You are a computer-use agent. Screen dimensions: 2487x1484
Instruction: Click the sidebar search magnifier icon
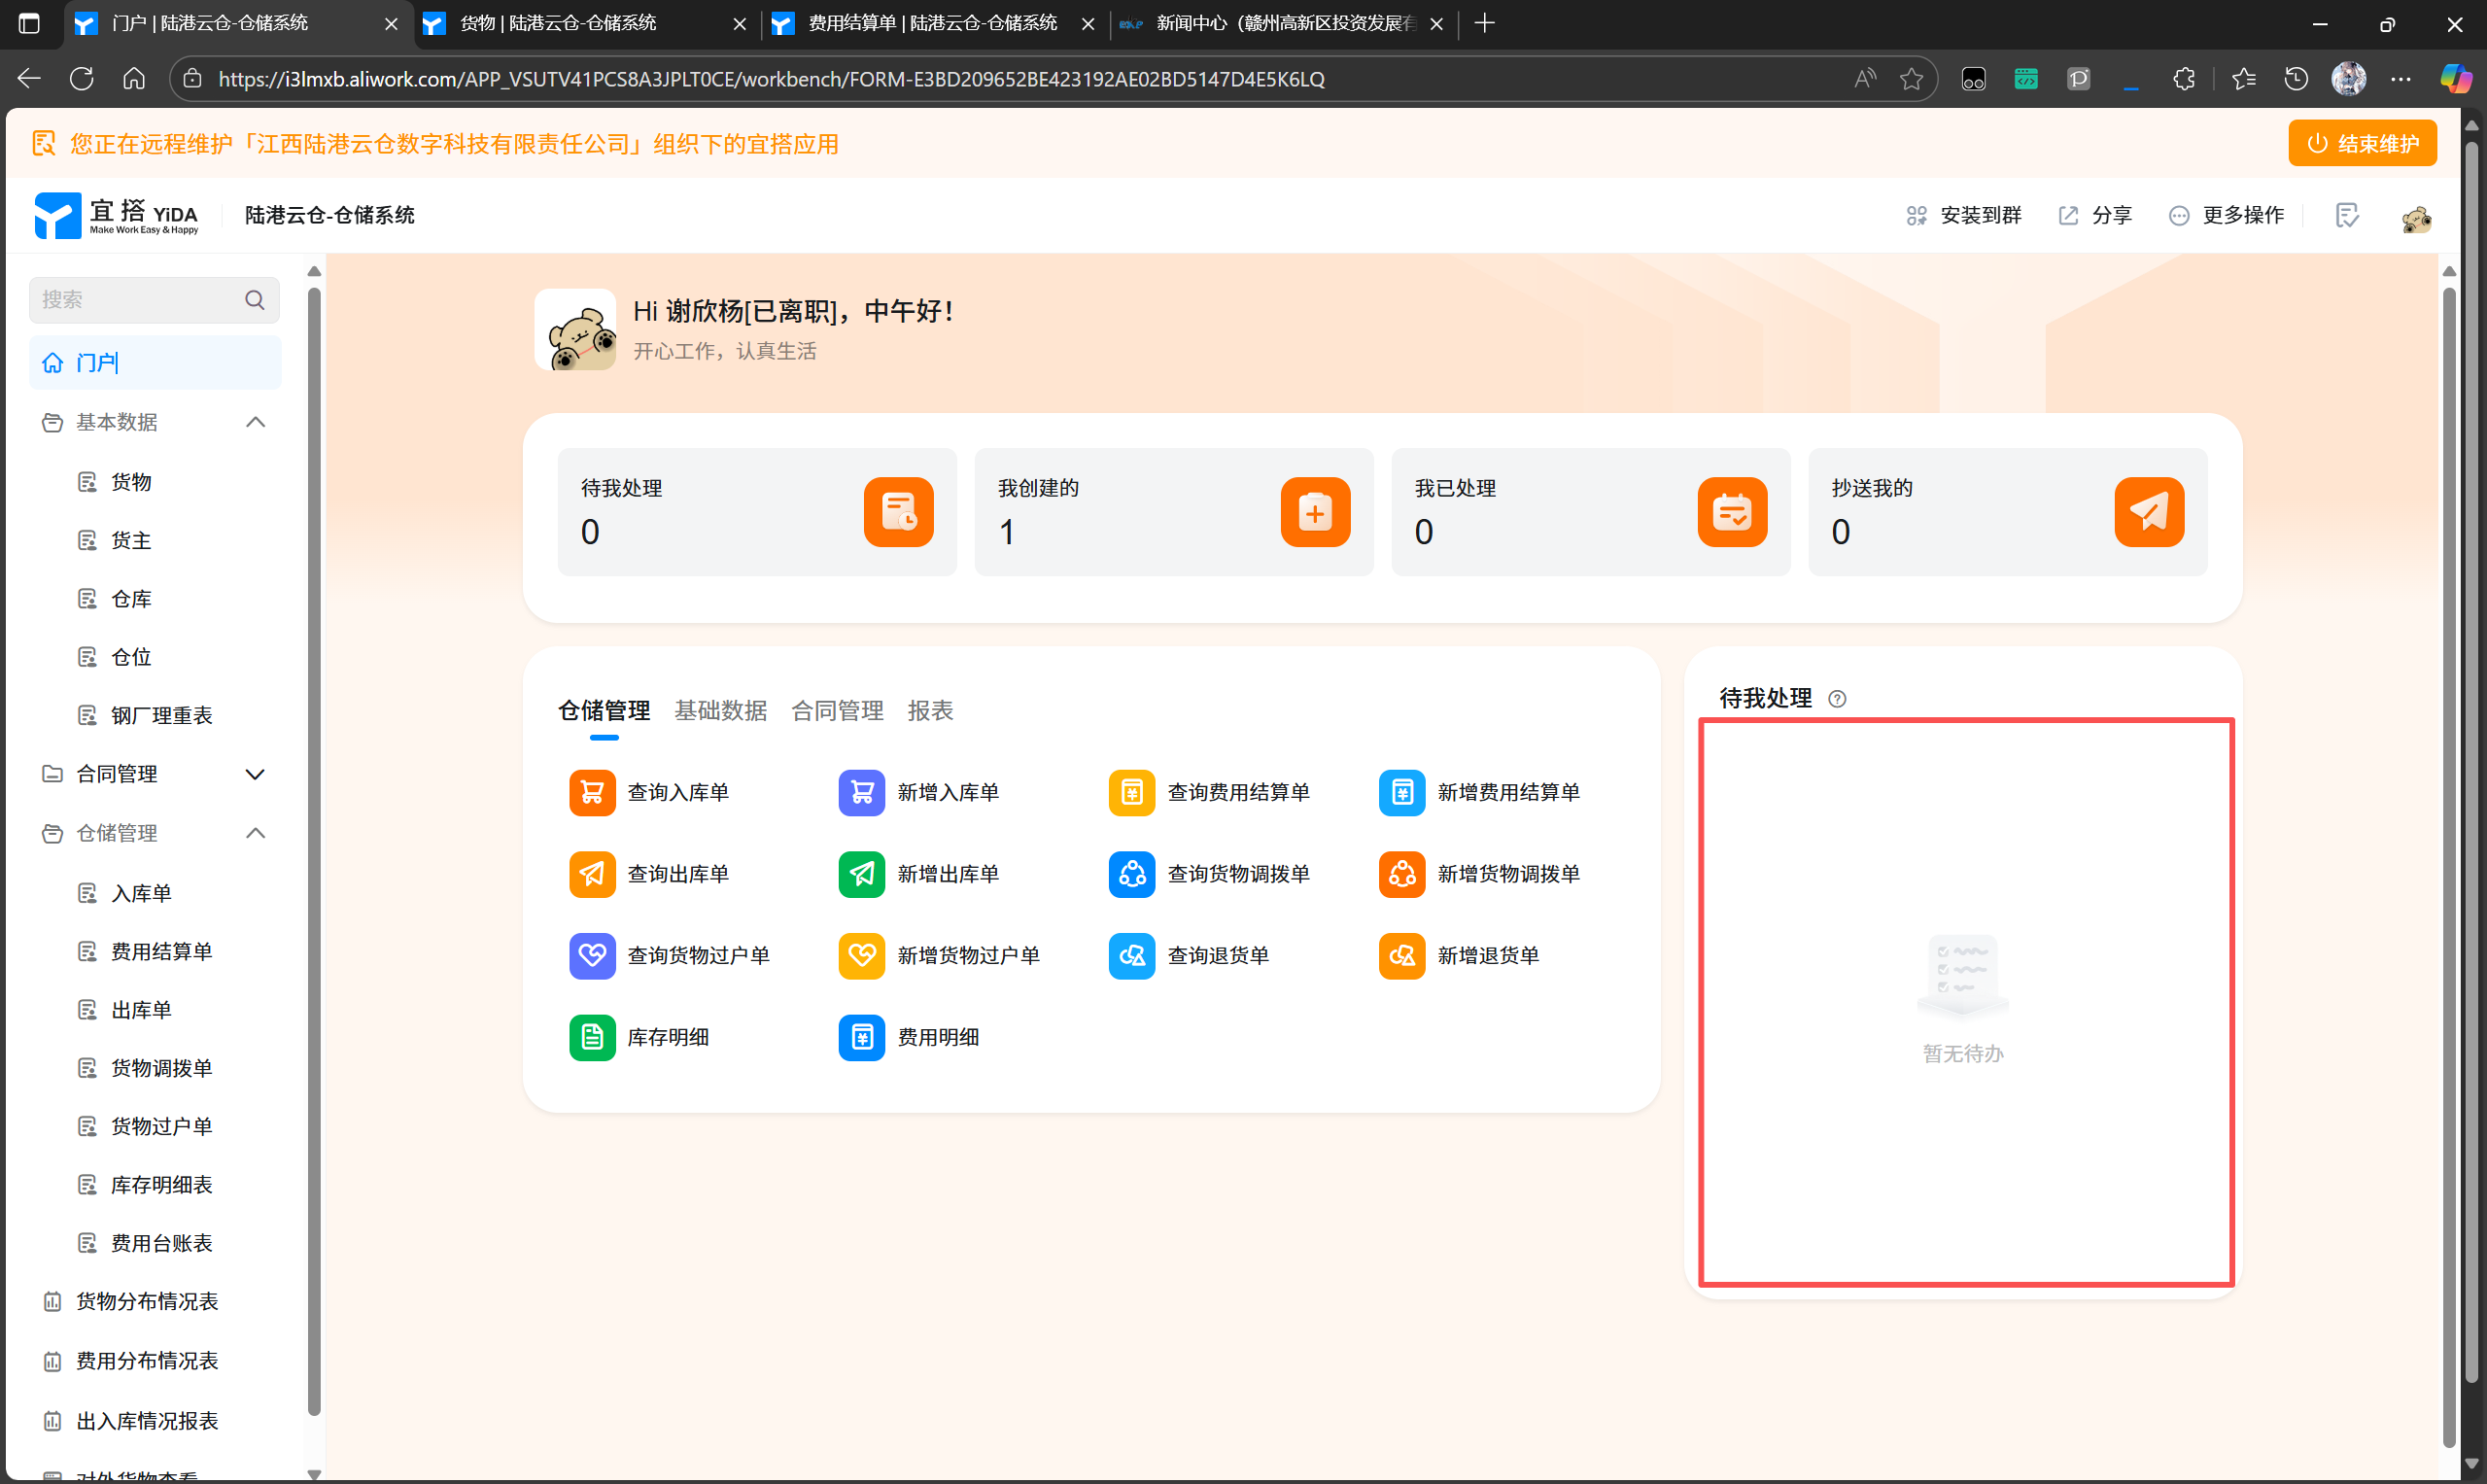(x=255, y=300)
